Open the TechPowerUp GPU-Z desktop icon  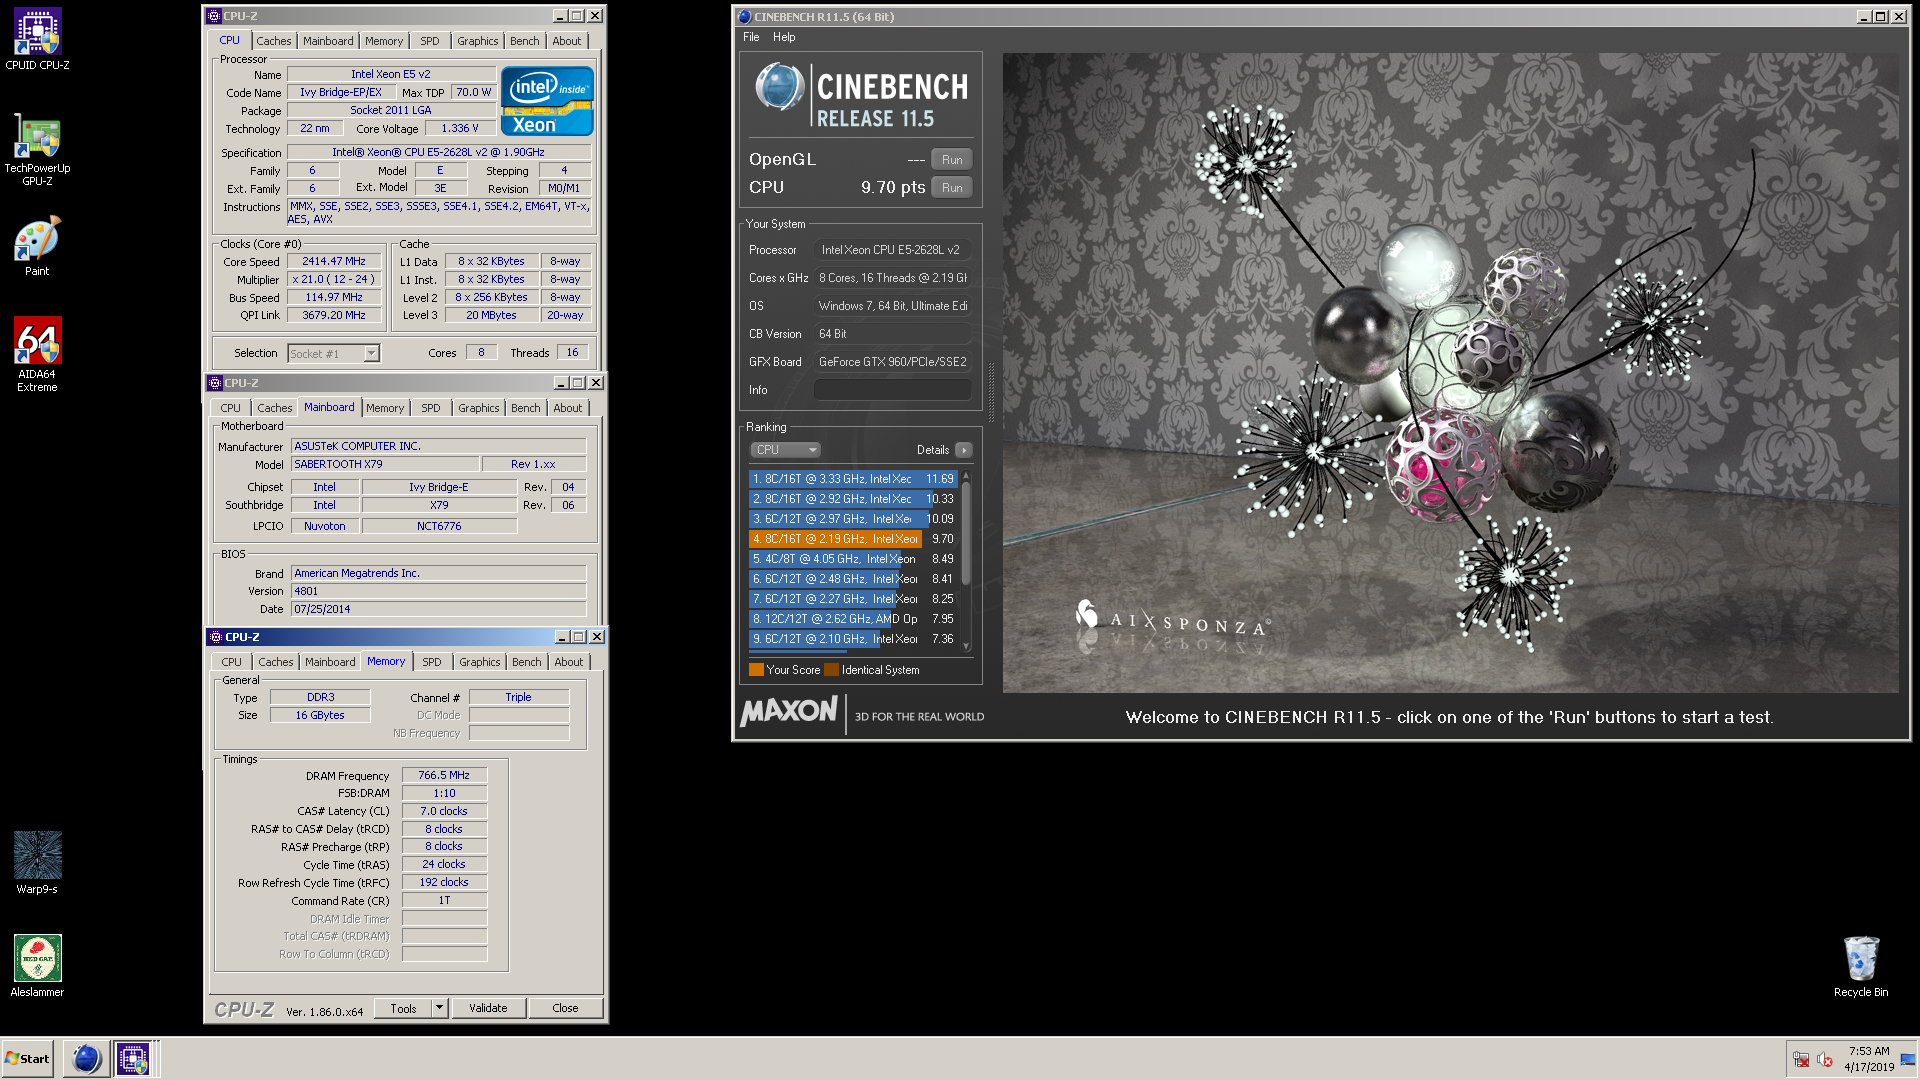(37, 149)
